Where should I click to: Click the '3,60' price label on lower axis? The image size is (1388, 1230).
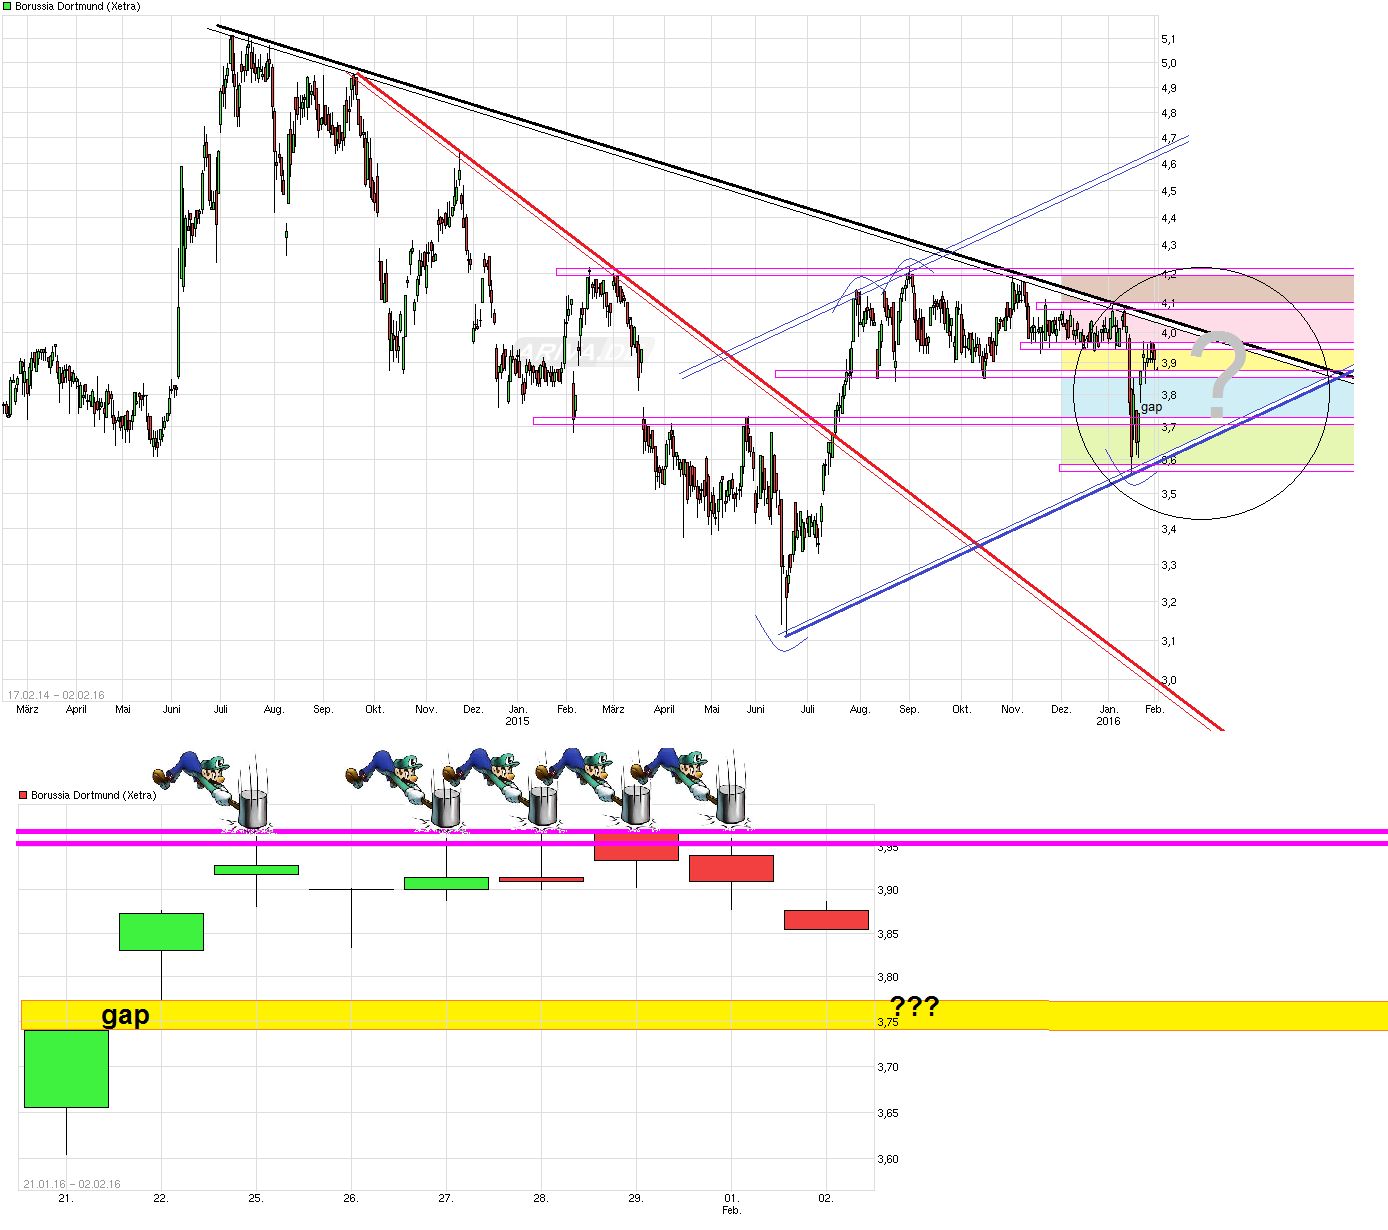pos(888,1159)
